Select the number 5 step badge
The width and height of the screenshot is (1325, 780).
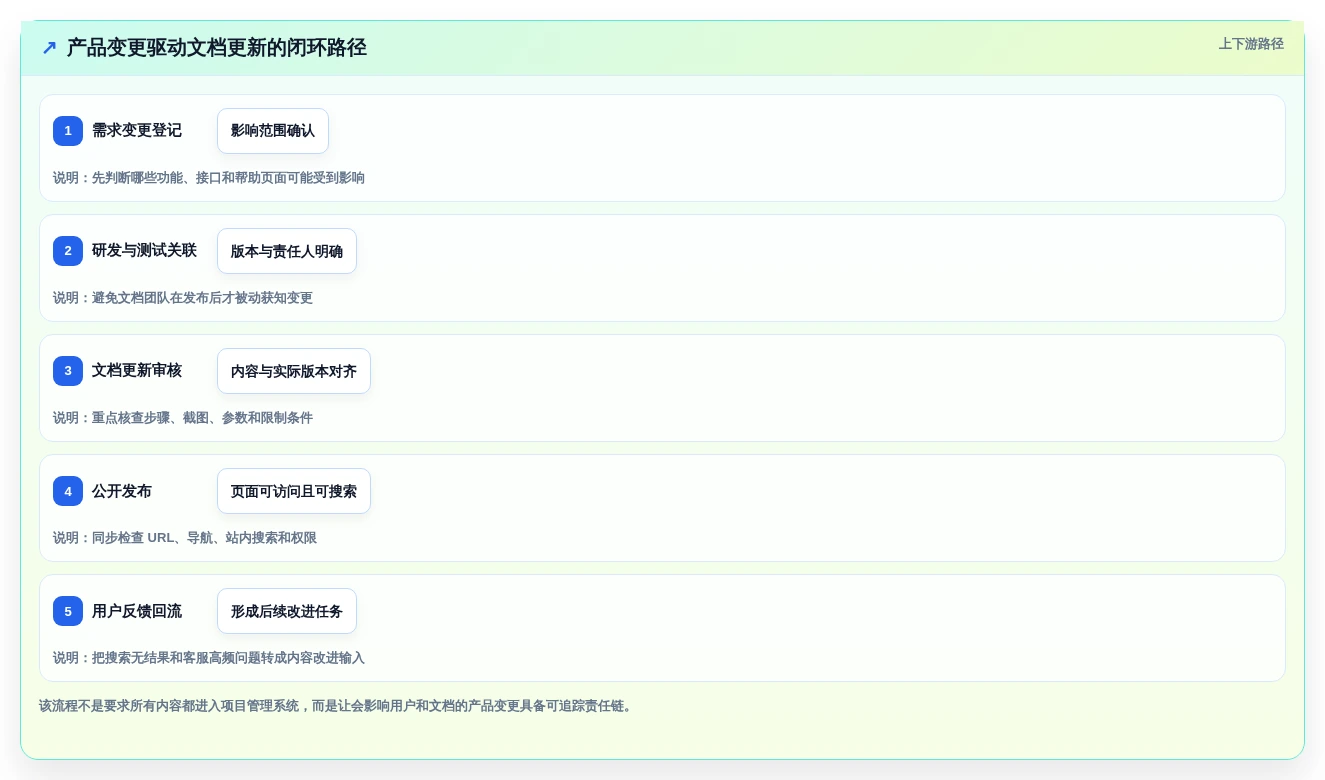pos(68,611)
